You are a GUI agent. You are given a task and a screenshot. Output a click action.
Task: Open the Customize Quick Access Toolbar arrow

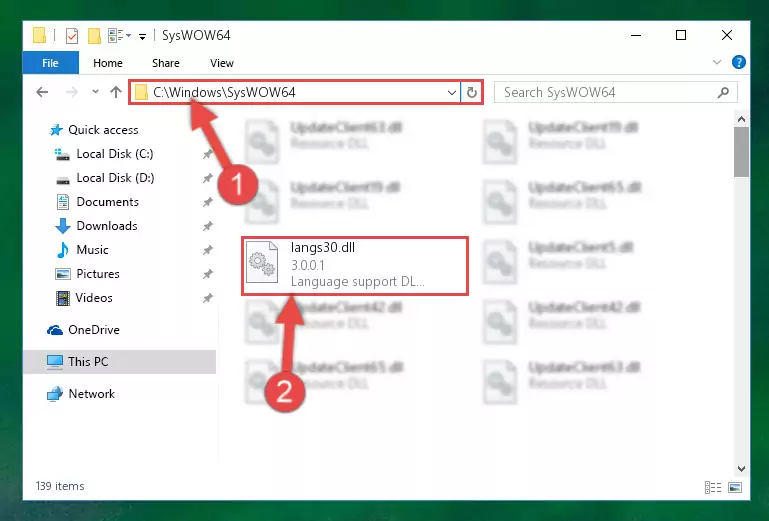tap(142, 36)
